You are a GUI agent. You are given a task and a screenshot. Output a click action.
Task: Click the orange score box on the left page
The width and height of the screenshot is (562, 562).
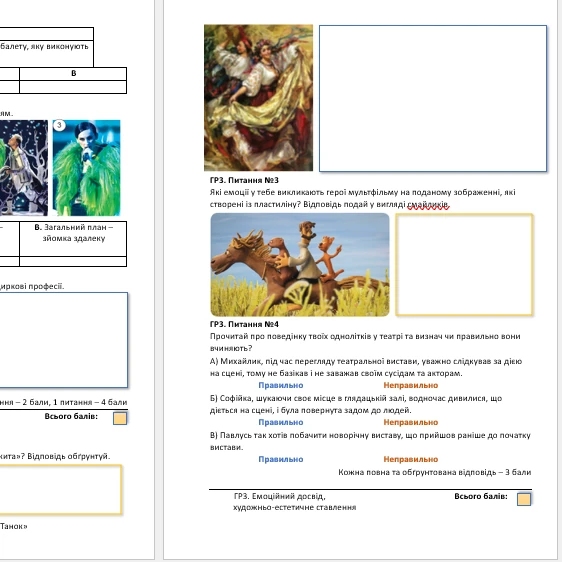tap(120, 418)
